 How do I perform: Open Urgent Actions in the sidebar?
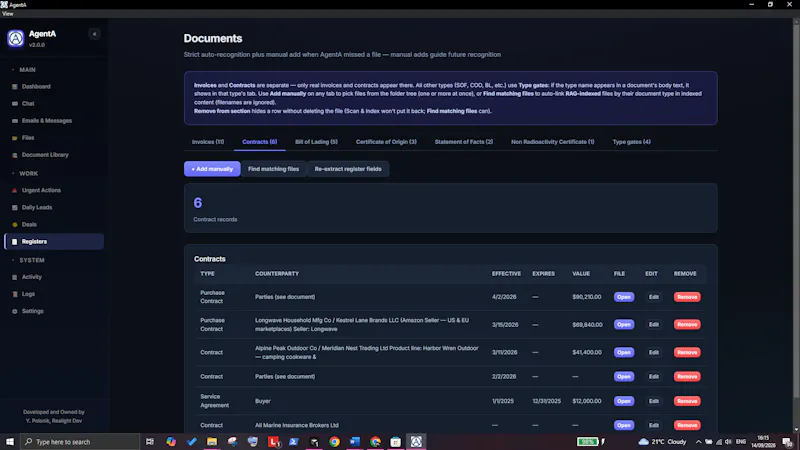click(41, 190)
